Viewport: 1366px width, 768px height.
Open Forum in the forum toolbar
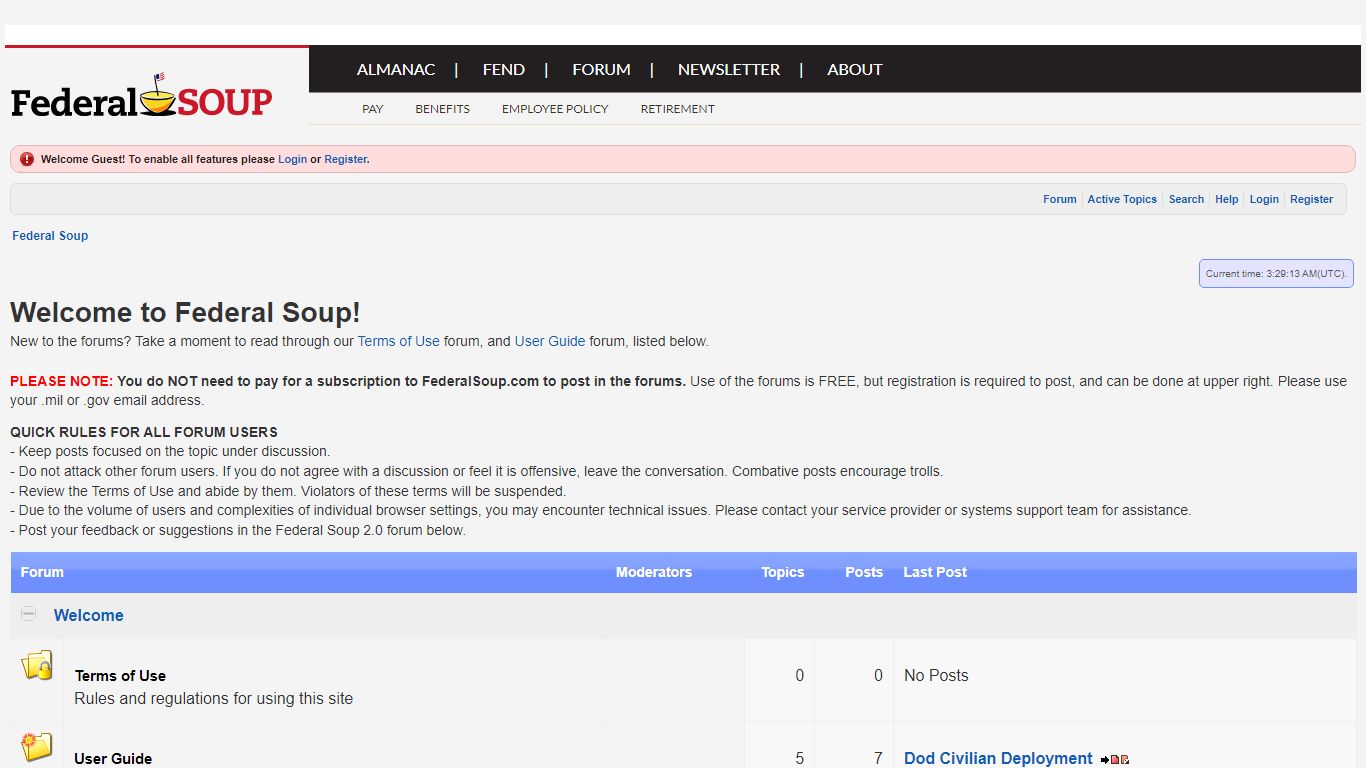pyautogui.click(x=1060, y=199)
